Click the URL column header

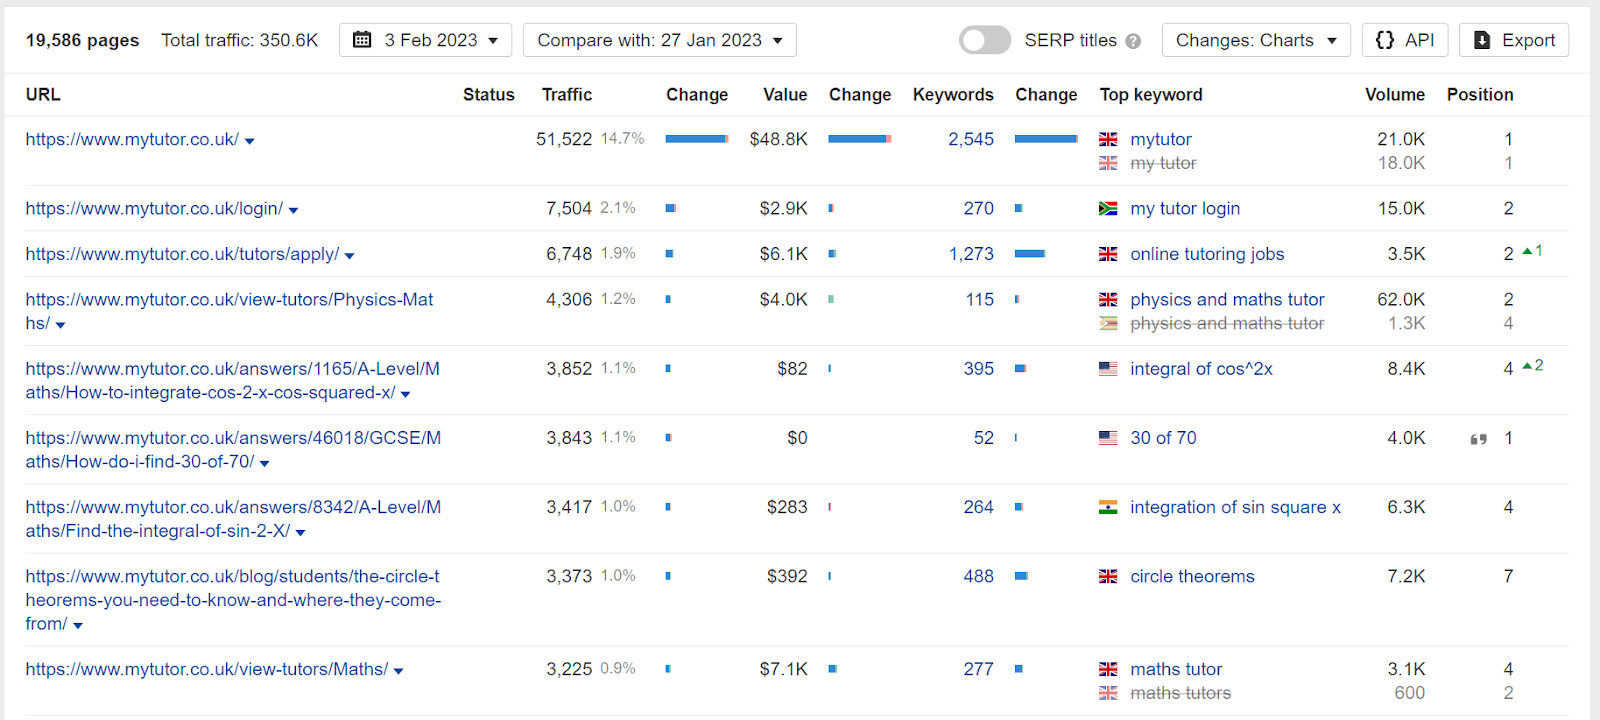pyautogui.click(x=43, y=94)
